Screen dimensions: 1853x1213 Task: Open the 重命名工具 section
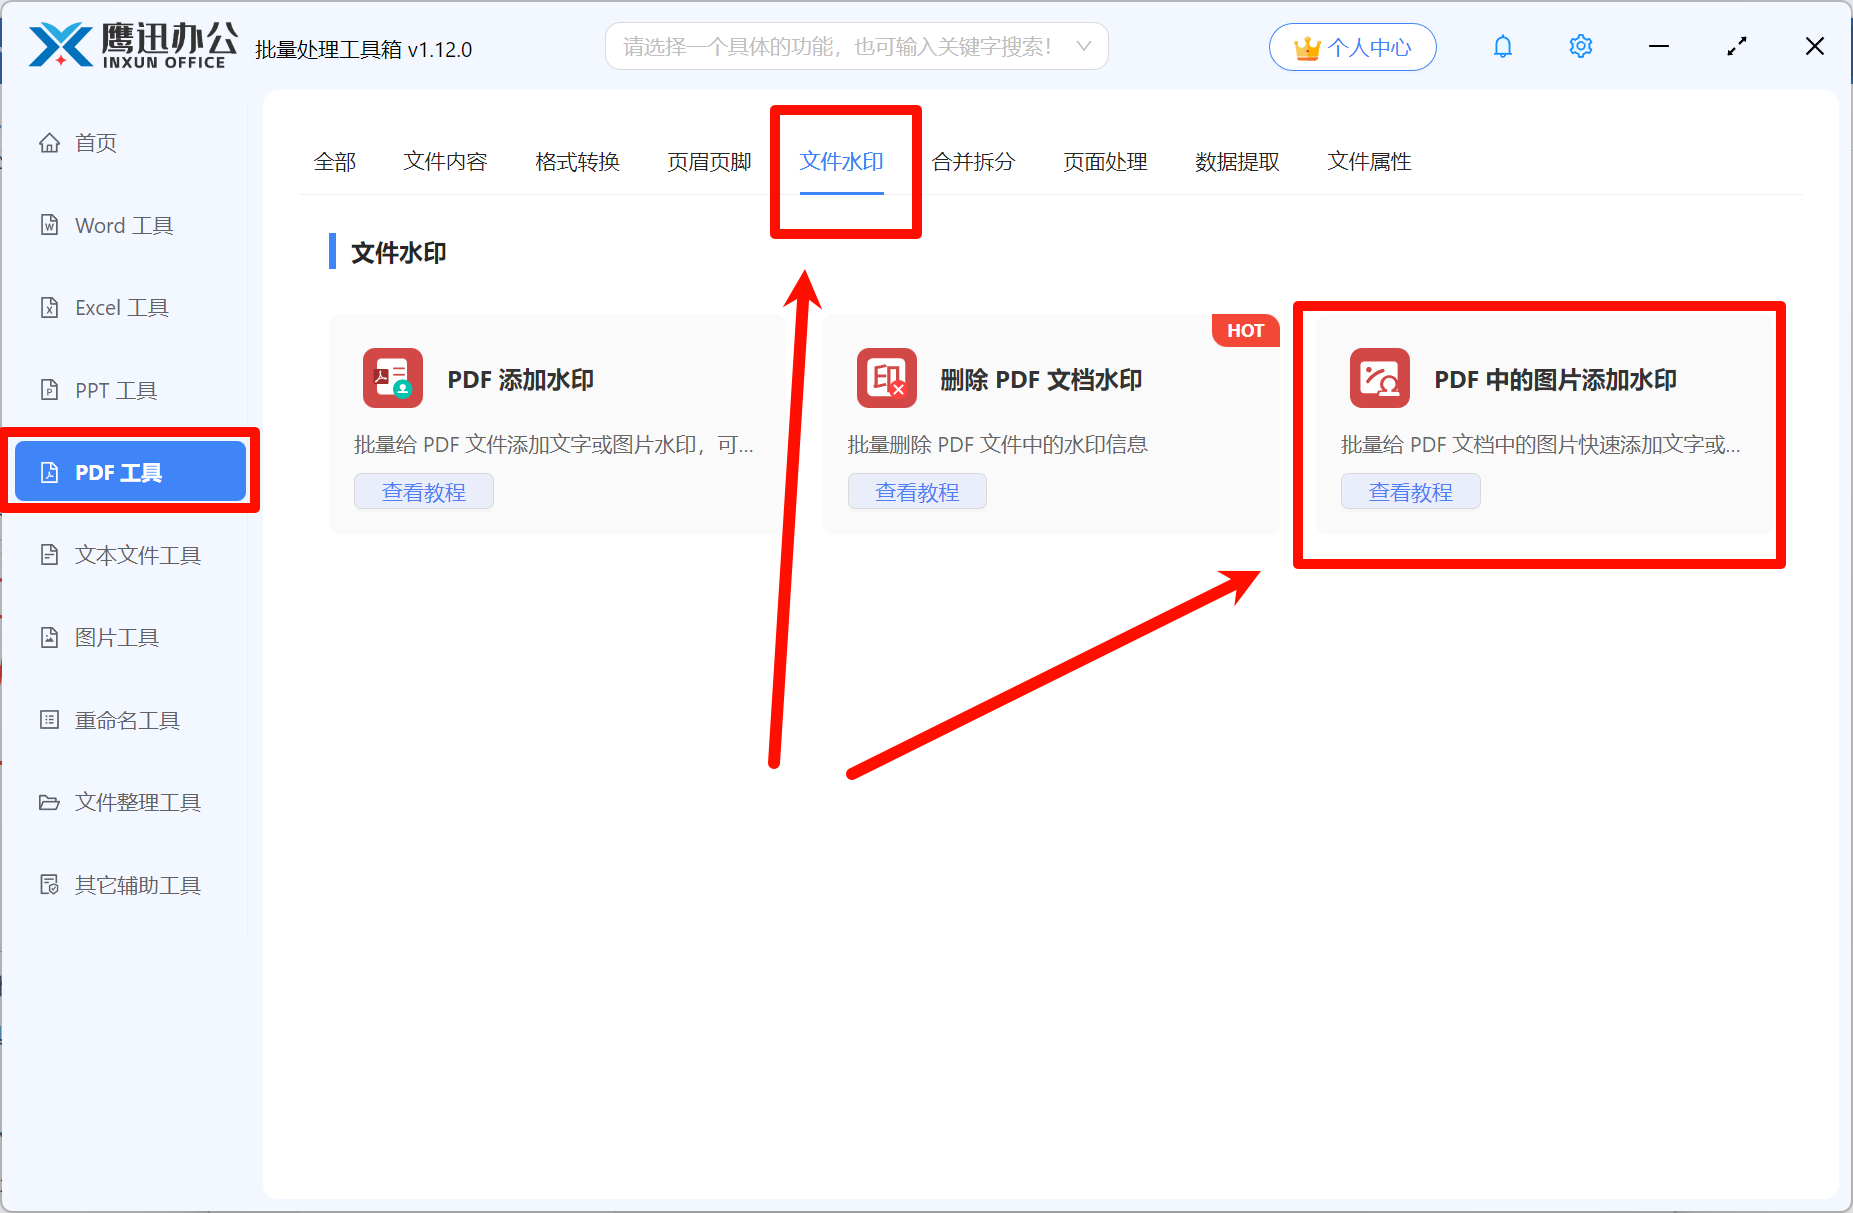tap(124, 720)
